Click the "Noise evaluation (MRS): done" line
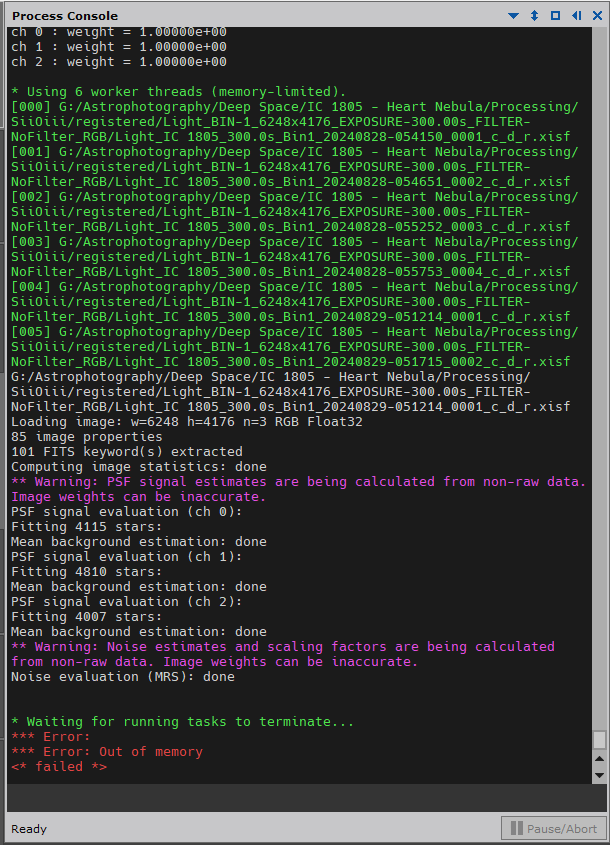Image resolution: width=610 pixels, height=845 pixels. click(123, 677)
